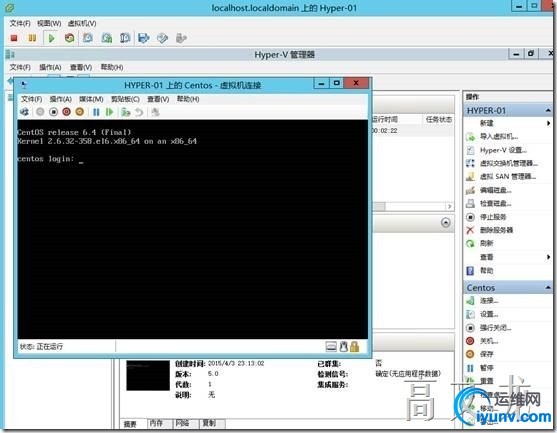Open 虚拟机(V) menu in outer Hyper-01 window

[82, 23]
